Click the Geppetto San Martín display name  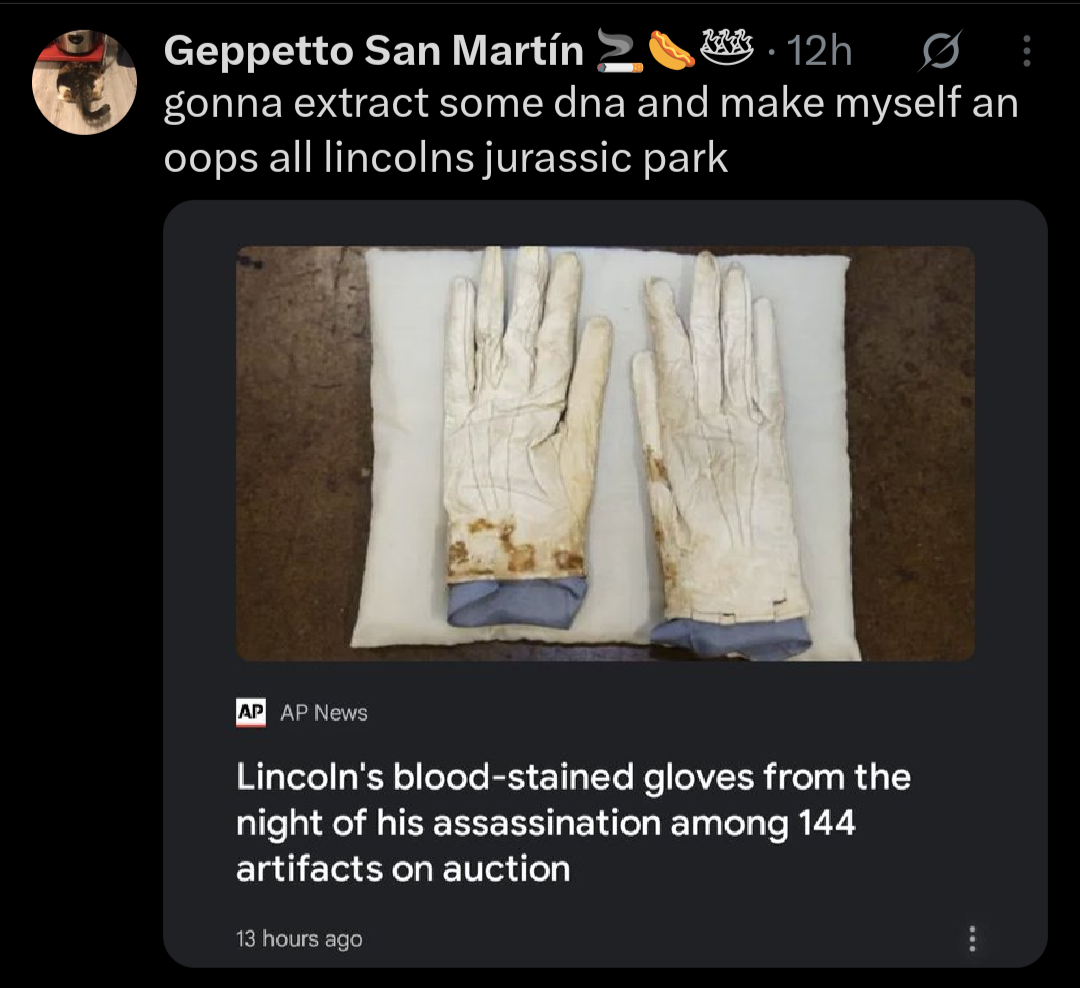pyautogui.click(x=373, y=52)
